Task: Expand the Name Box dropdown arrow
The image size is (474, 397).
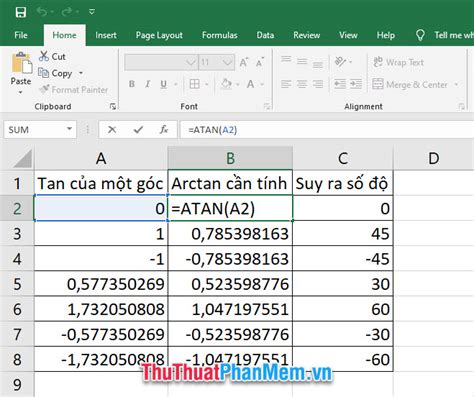Action: [x=69, y=129]
